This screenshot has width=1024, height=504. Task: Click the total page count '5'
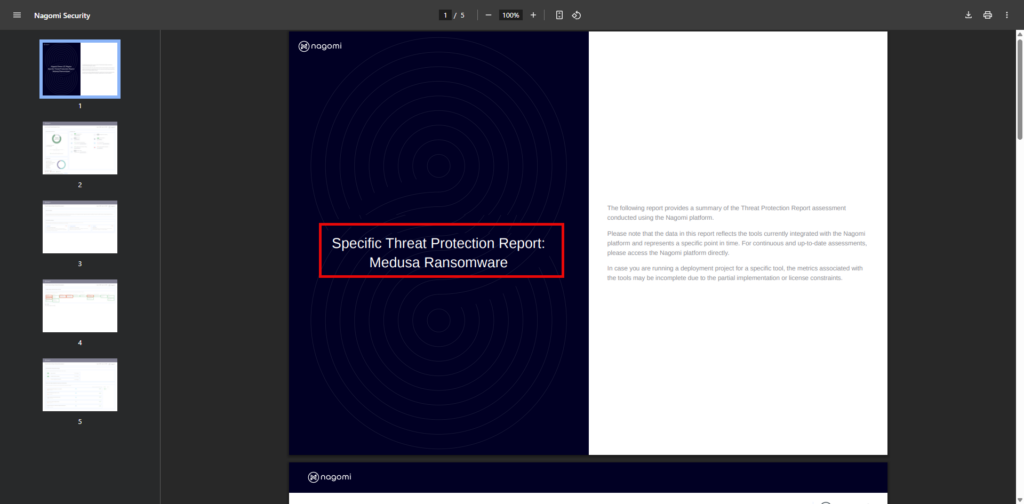coord(462,15)
